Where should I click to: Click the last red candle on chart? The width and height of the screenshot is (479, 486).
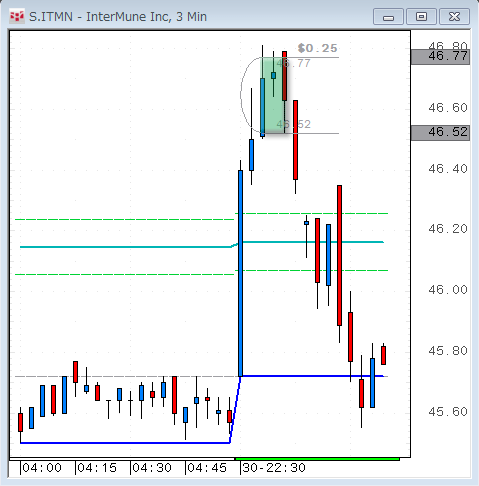[384, 355]
